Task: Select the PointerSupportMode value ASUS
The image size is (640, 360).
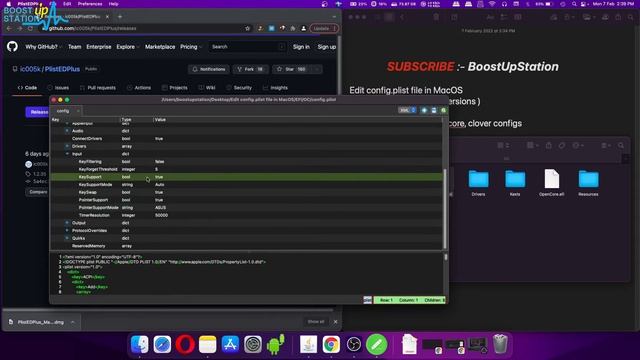Action: (x=160, y=208)
